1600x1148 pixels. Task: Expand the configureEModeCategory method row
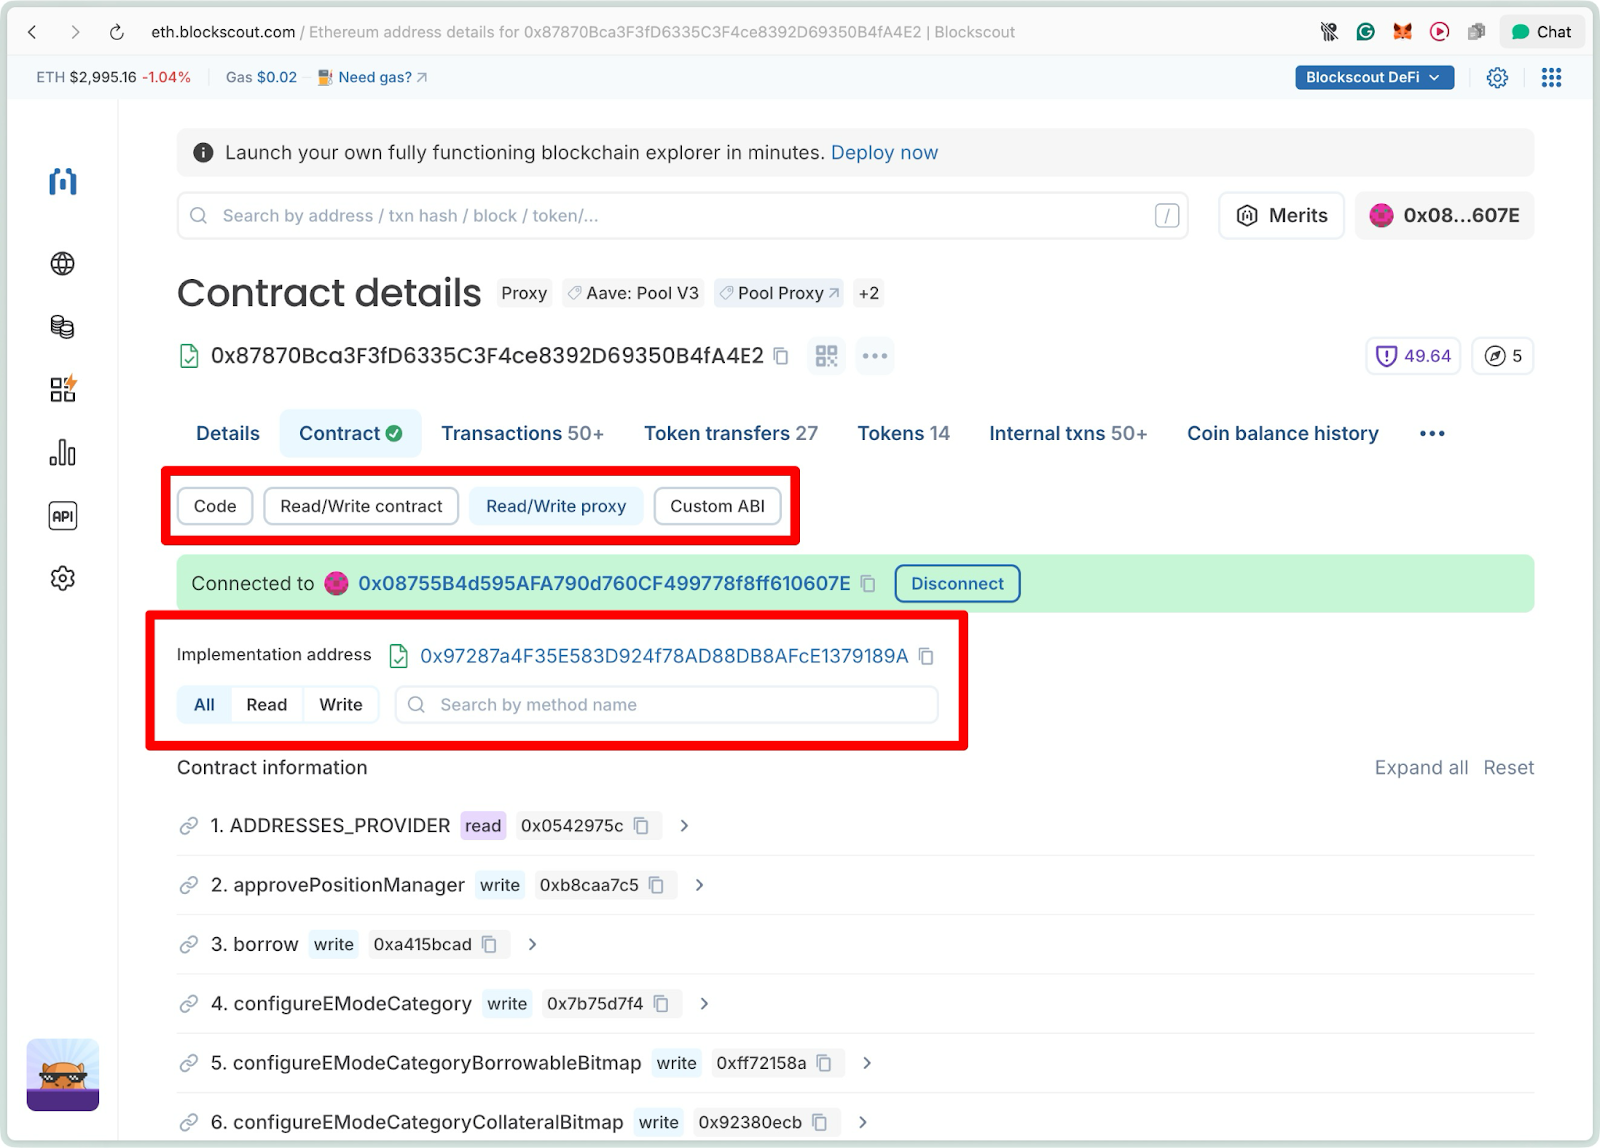click(704, 1003)
